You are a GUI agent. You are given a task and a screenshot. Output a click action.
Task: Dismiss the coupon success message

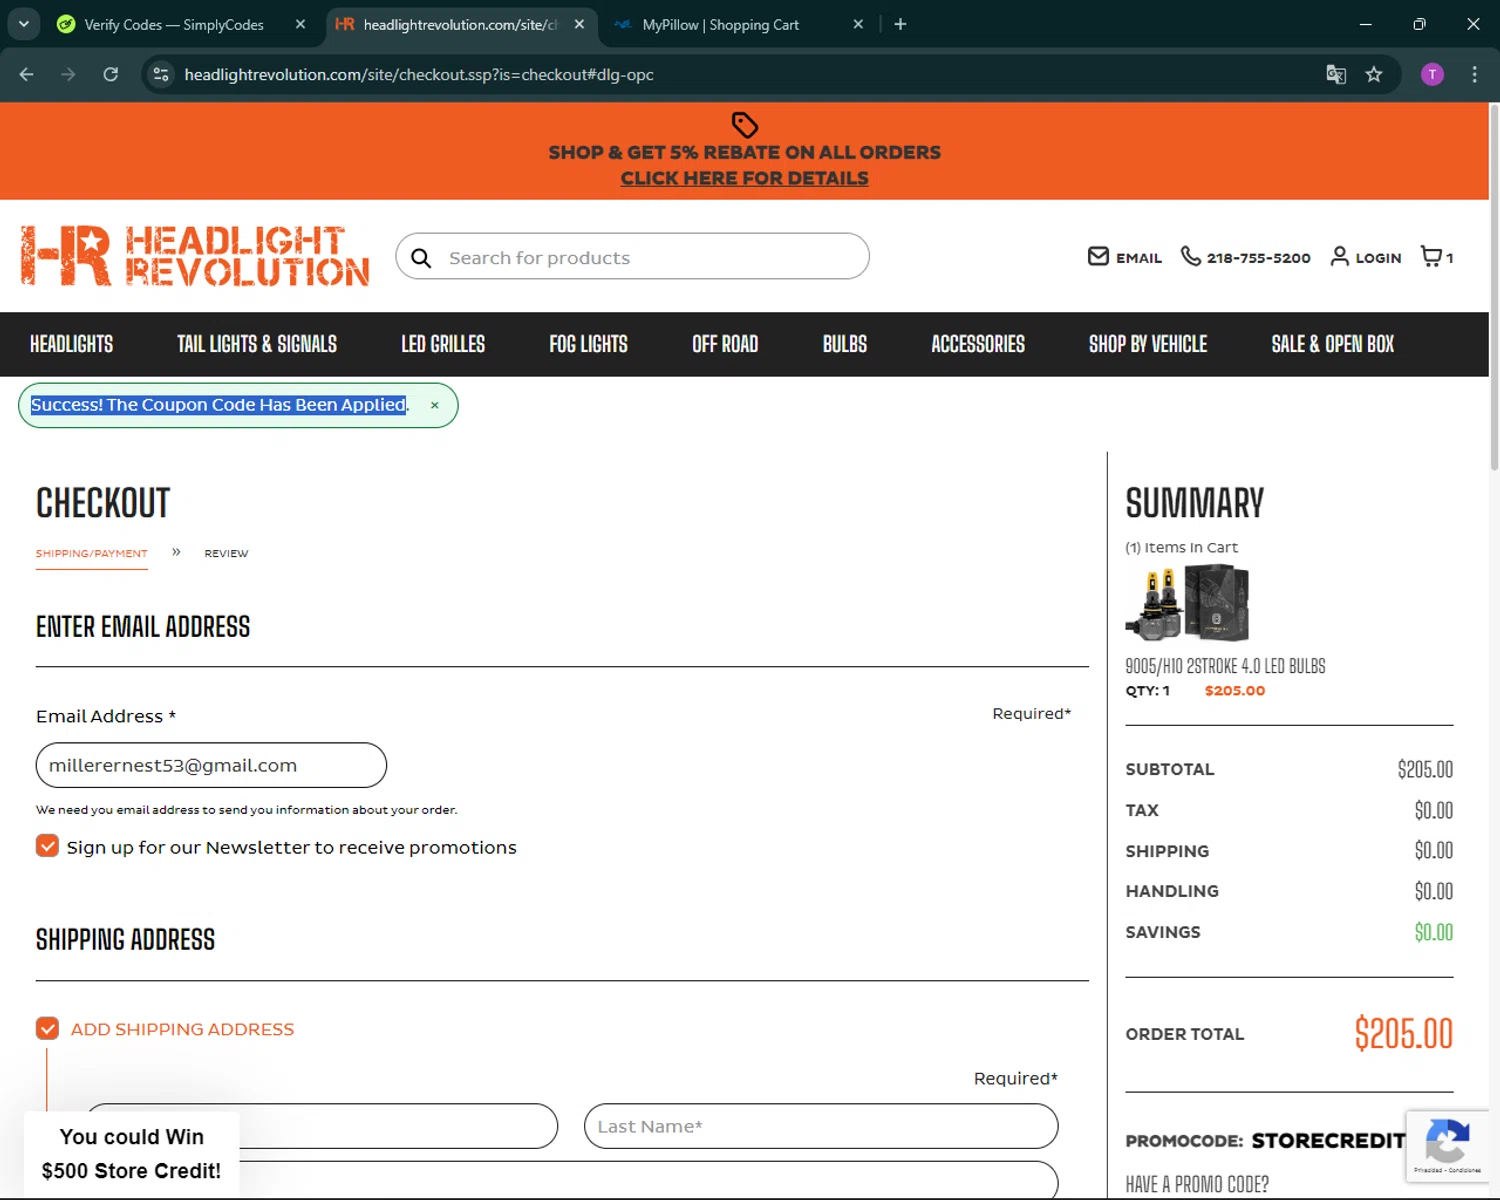coord(435,405)
